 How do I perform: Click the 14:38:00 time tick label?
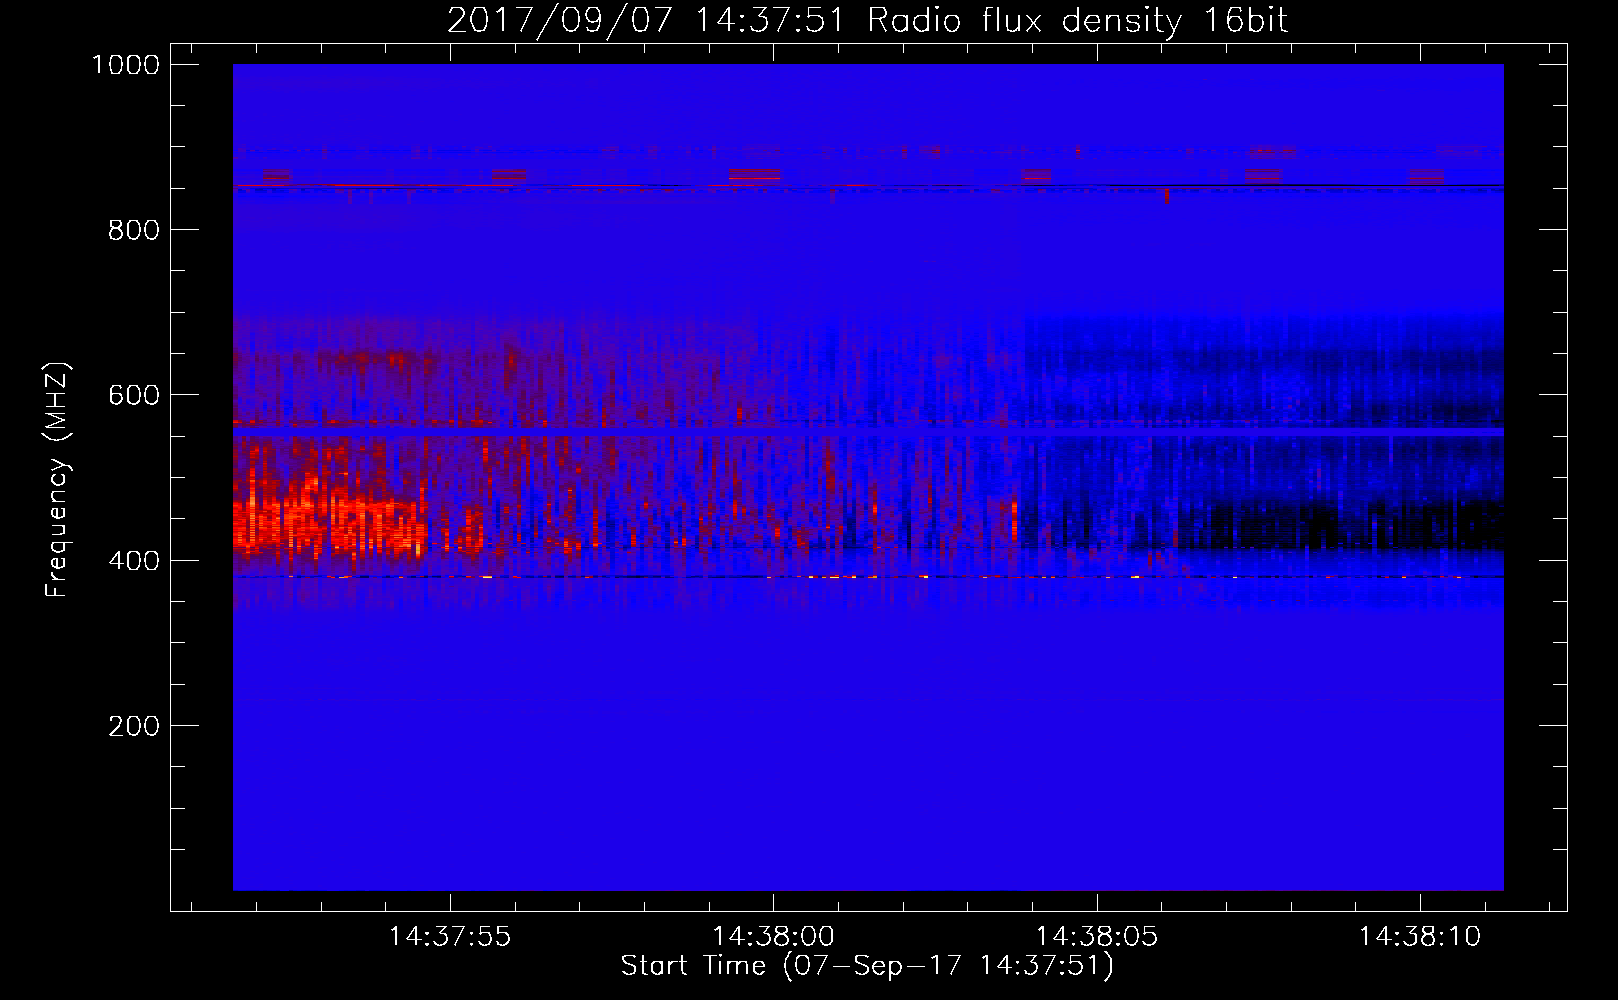[773, 937]
